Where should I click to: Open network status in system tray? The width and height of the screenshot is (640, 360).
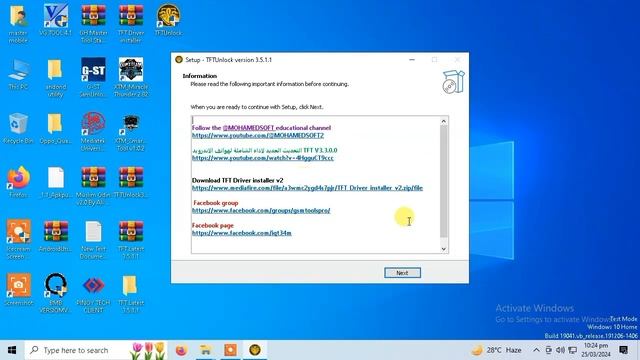click(573, 350)
